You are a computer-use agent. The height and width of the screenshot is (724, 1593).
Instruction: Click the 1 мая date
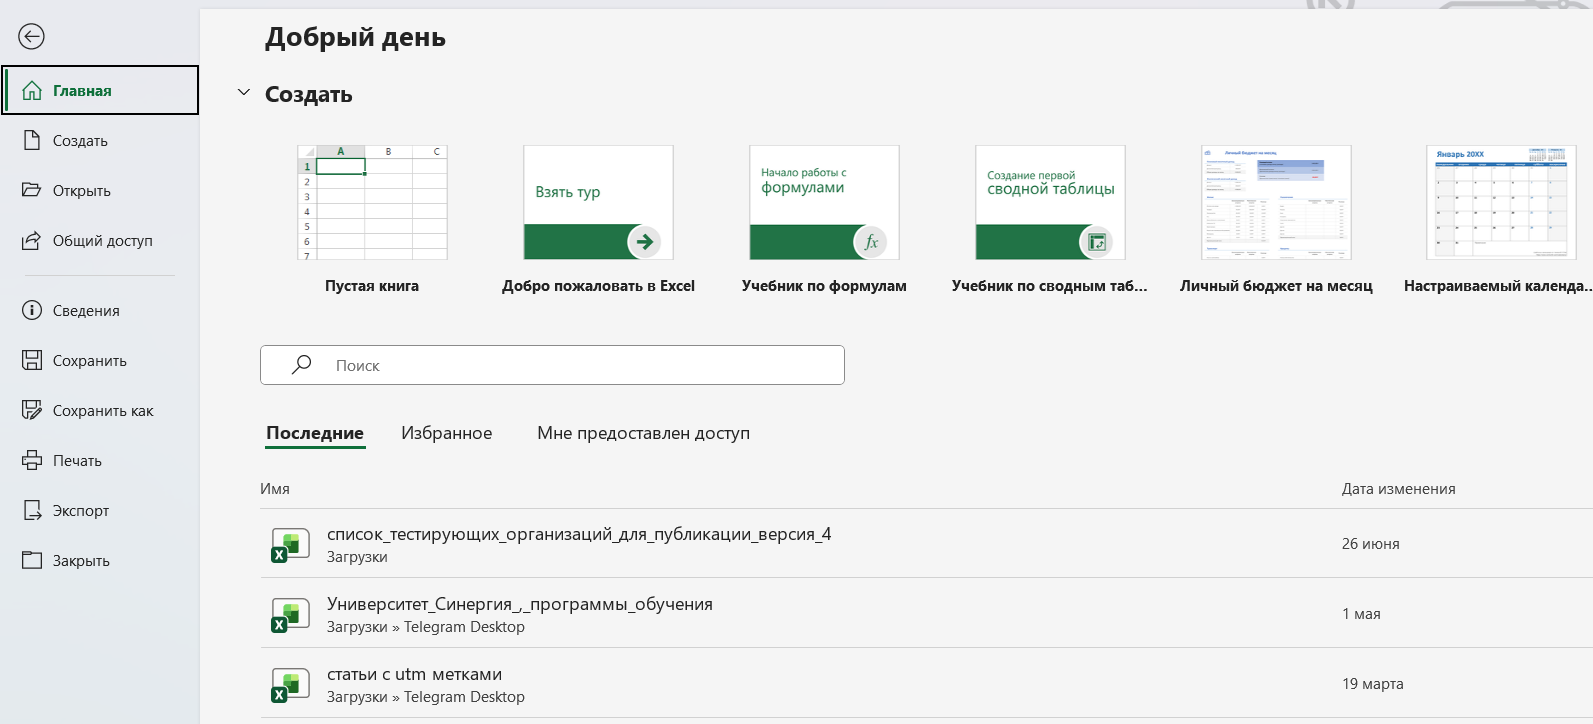coord(1361,614)
